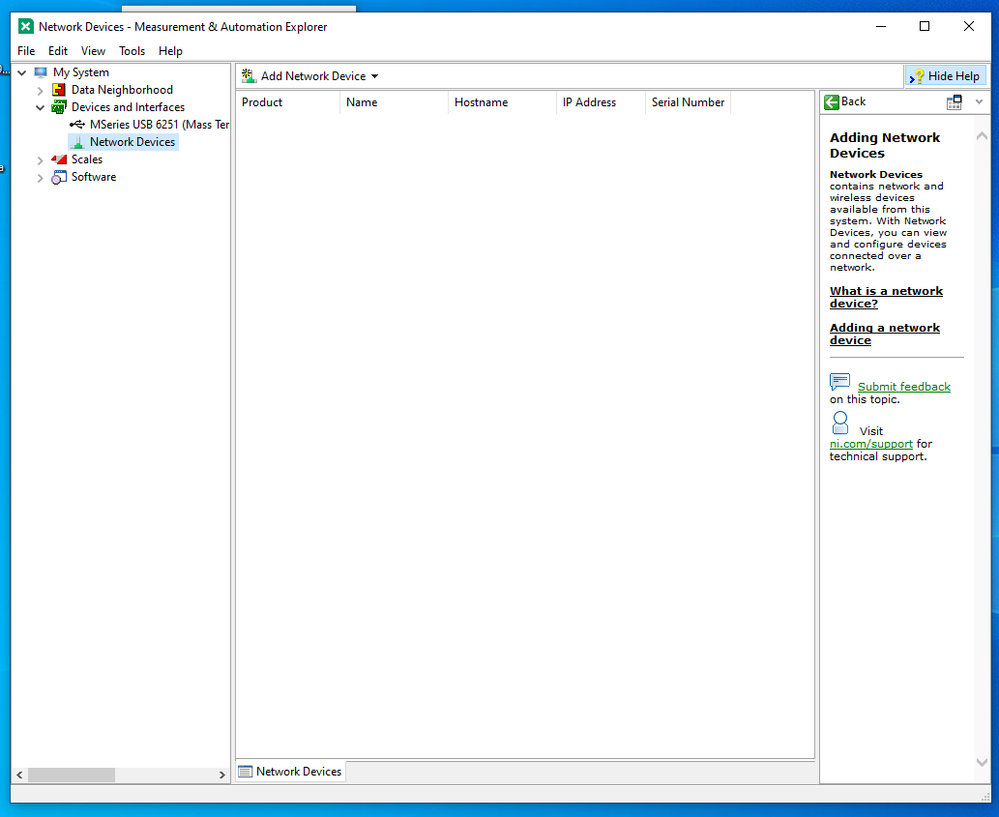999x817 pixels.
Task: Click the Scales icon
Action: click(59, 159)
